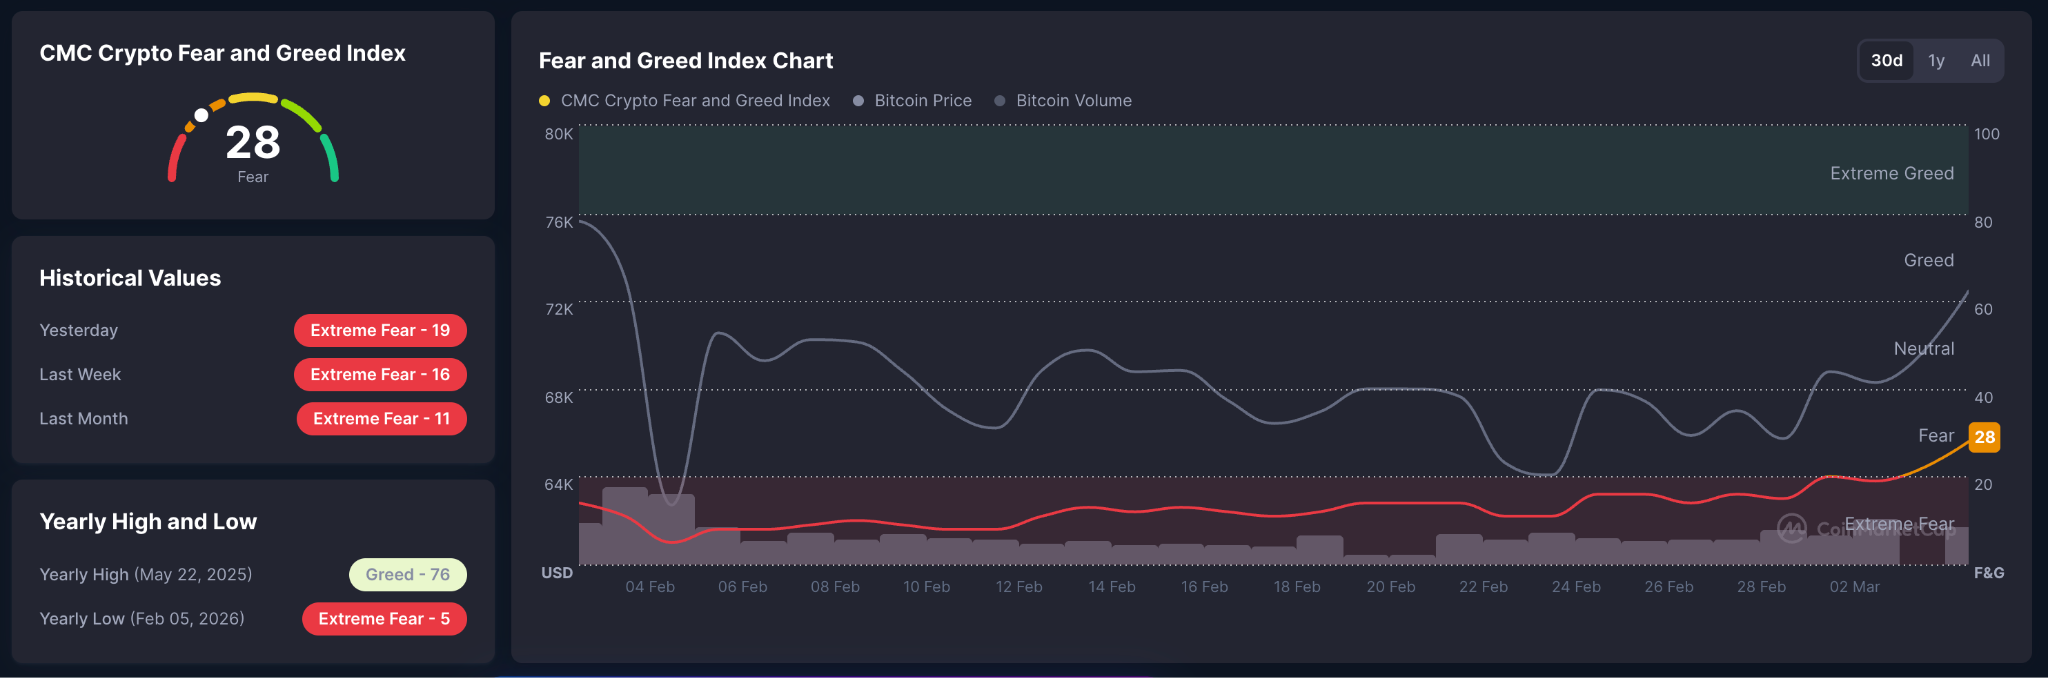Click the 'CMC Crypto Fear and Greed Index' heading
This screenshot has height=678, width=2048.
click(x=222, y=54)
